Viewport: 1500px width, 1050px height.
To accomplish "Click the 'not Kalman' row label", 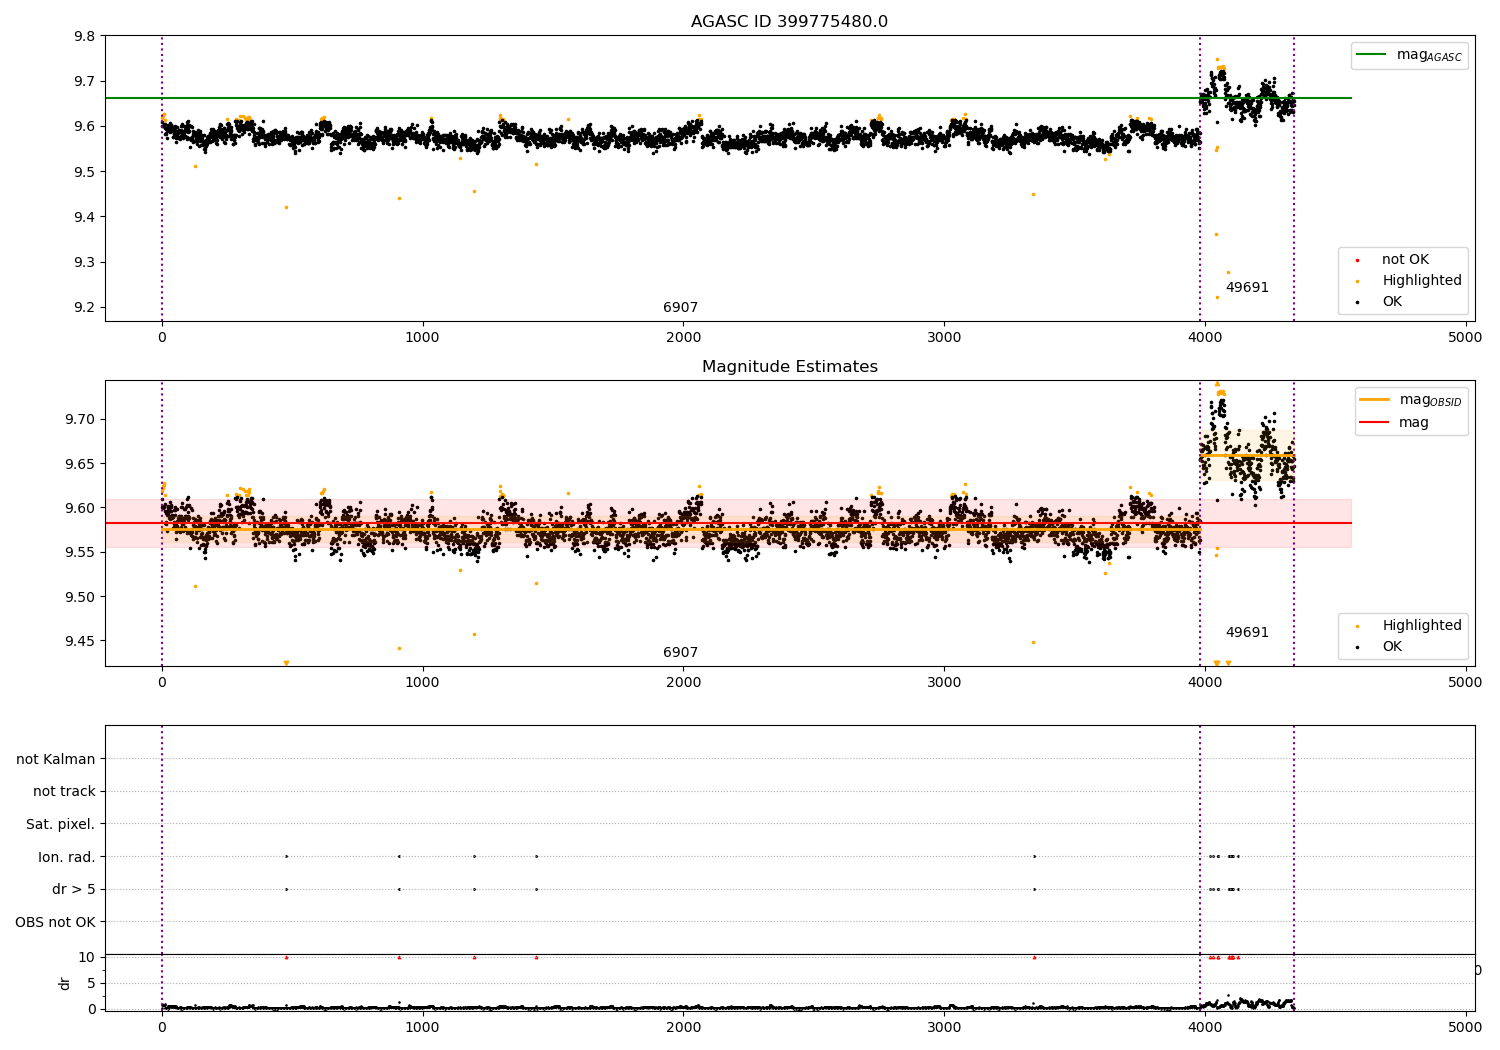I will (56, 759).
